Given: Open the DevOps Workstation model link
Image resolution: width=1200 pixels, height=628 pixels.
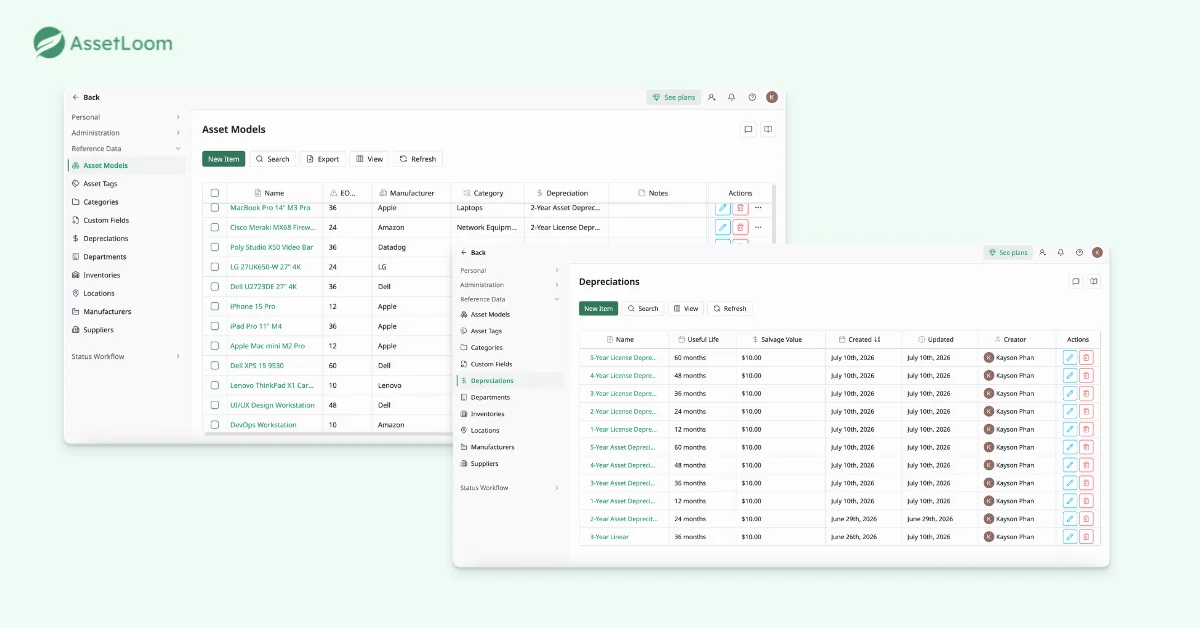Looking at the screenshot, I should point(263,425).
